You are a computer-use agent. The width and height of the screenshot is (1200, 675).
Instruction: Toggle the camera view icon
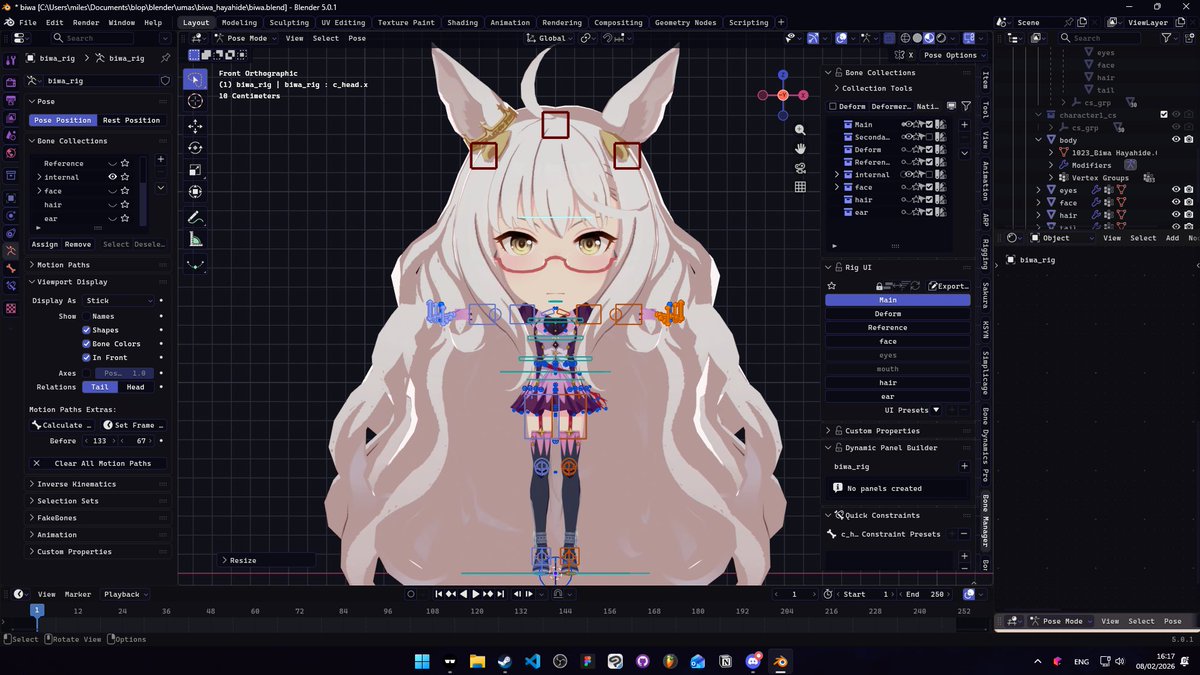click(x=800, y=168)
